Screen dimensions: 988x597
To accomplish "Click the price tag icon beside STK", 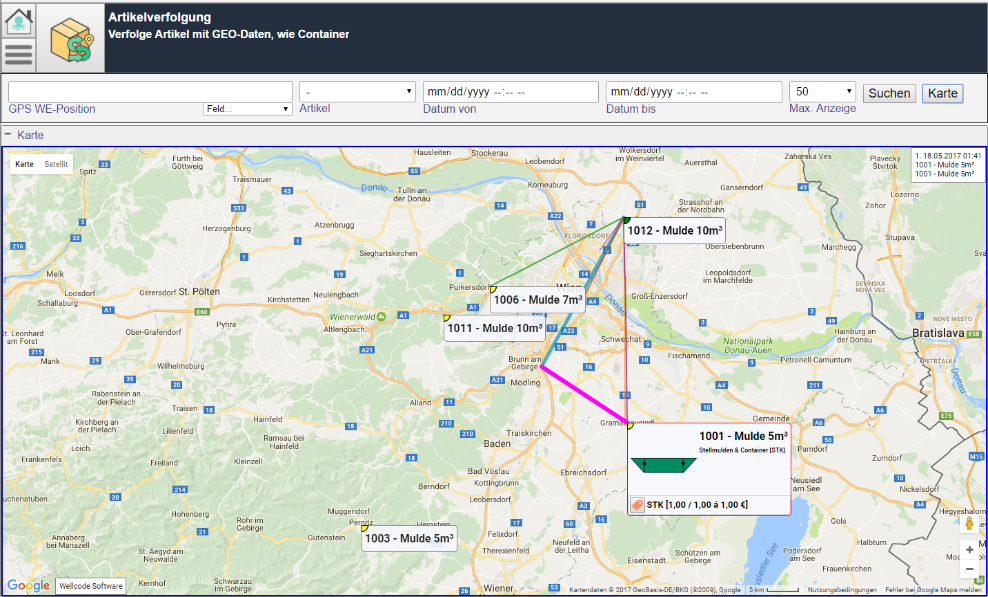I will (637, 505).
